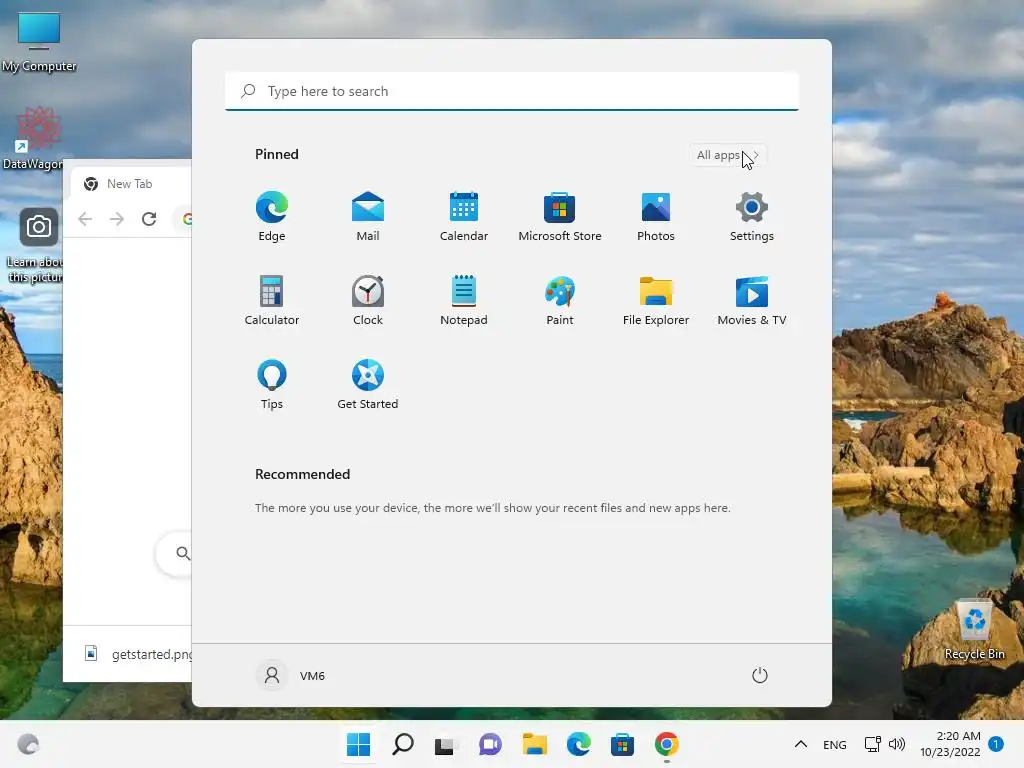Click Chrome back arrow button
This screenshot has width=1024, height=768.
click(x=85, y=219)
